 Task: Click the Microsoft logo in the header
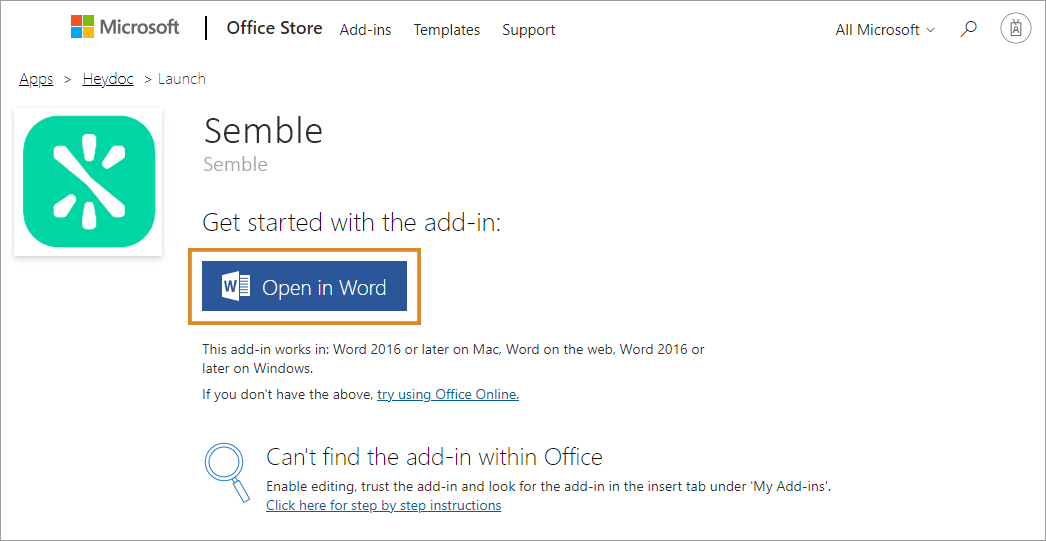(125, 27)
